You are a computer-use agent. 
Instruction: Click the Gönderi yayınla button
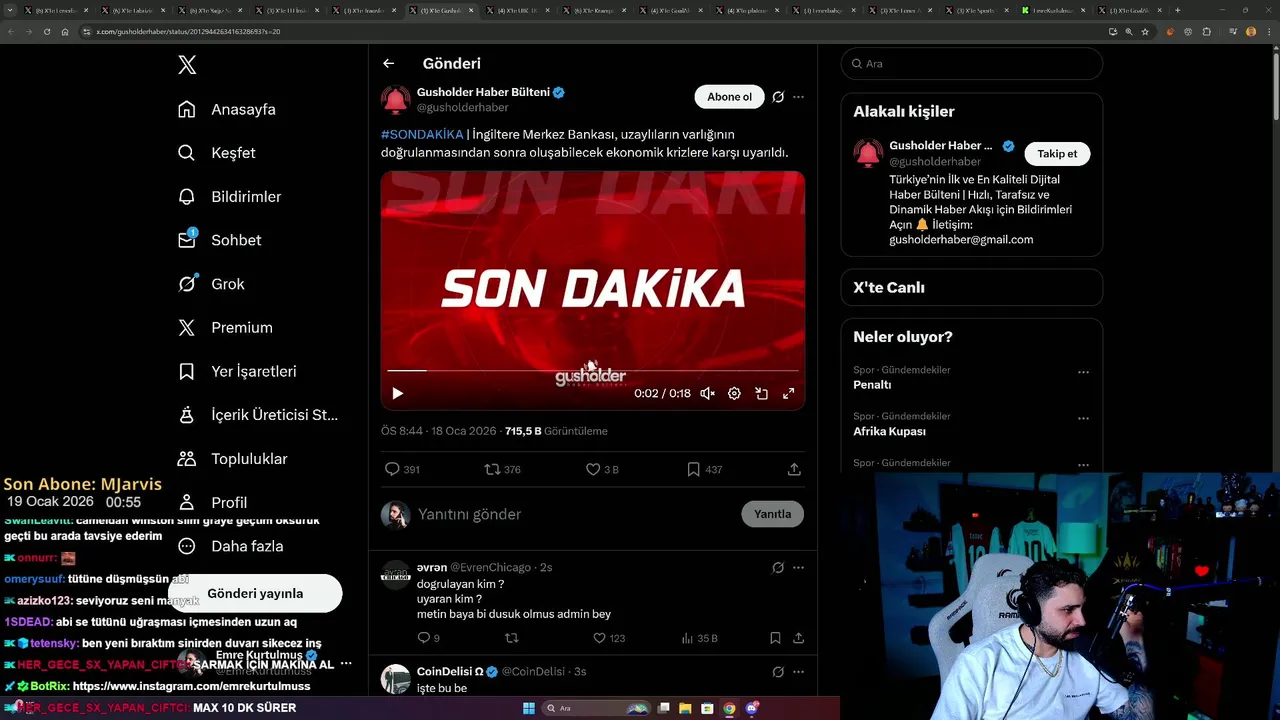[x=255, y=593]
